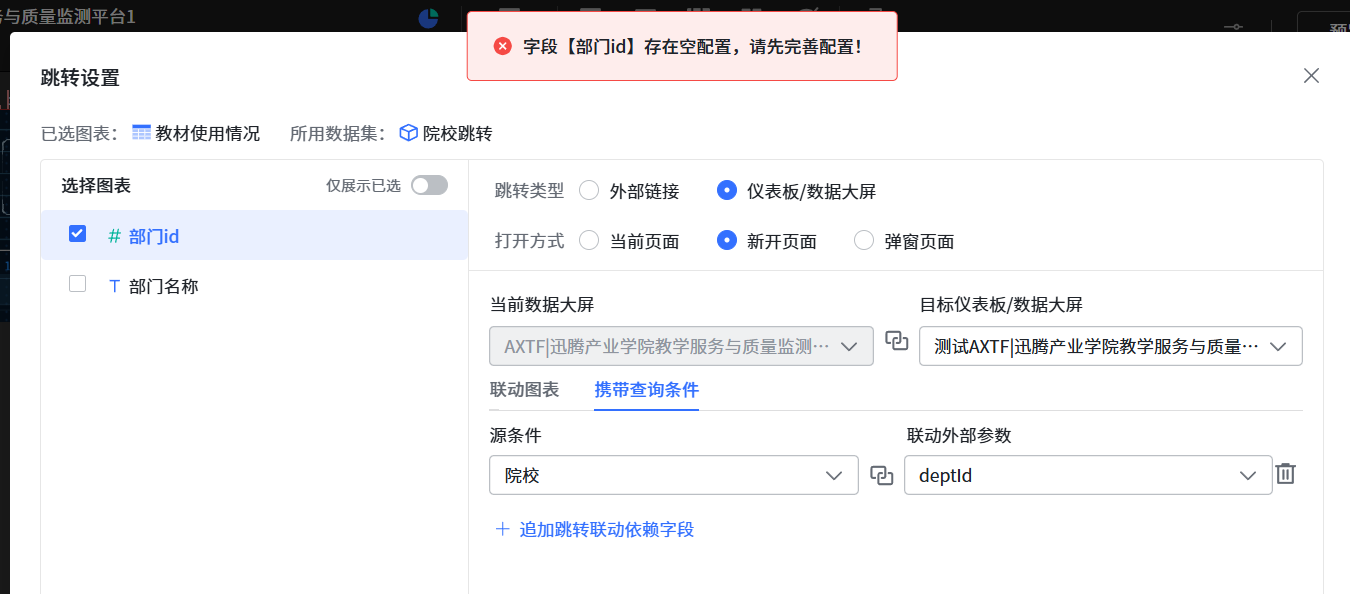This screenshot has width=1350, height=594.
Task: Close the jump settings dialog
Action: click(1311, 76)
